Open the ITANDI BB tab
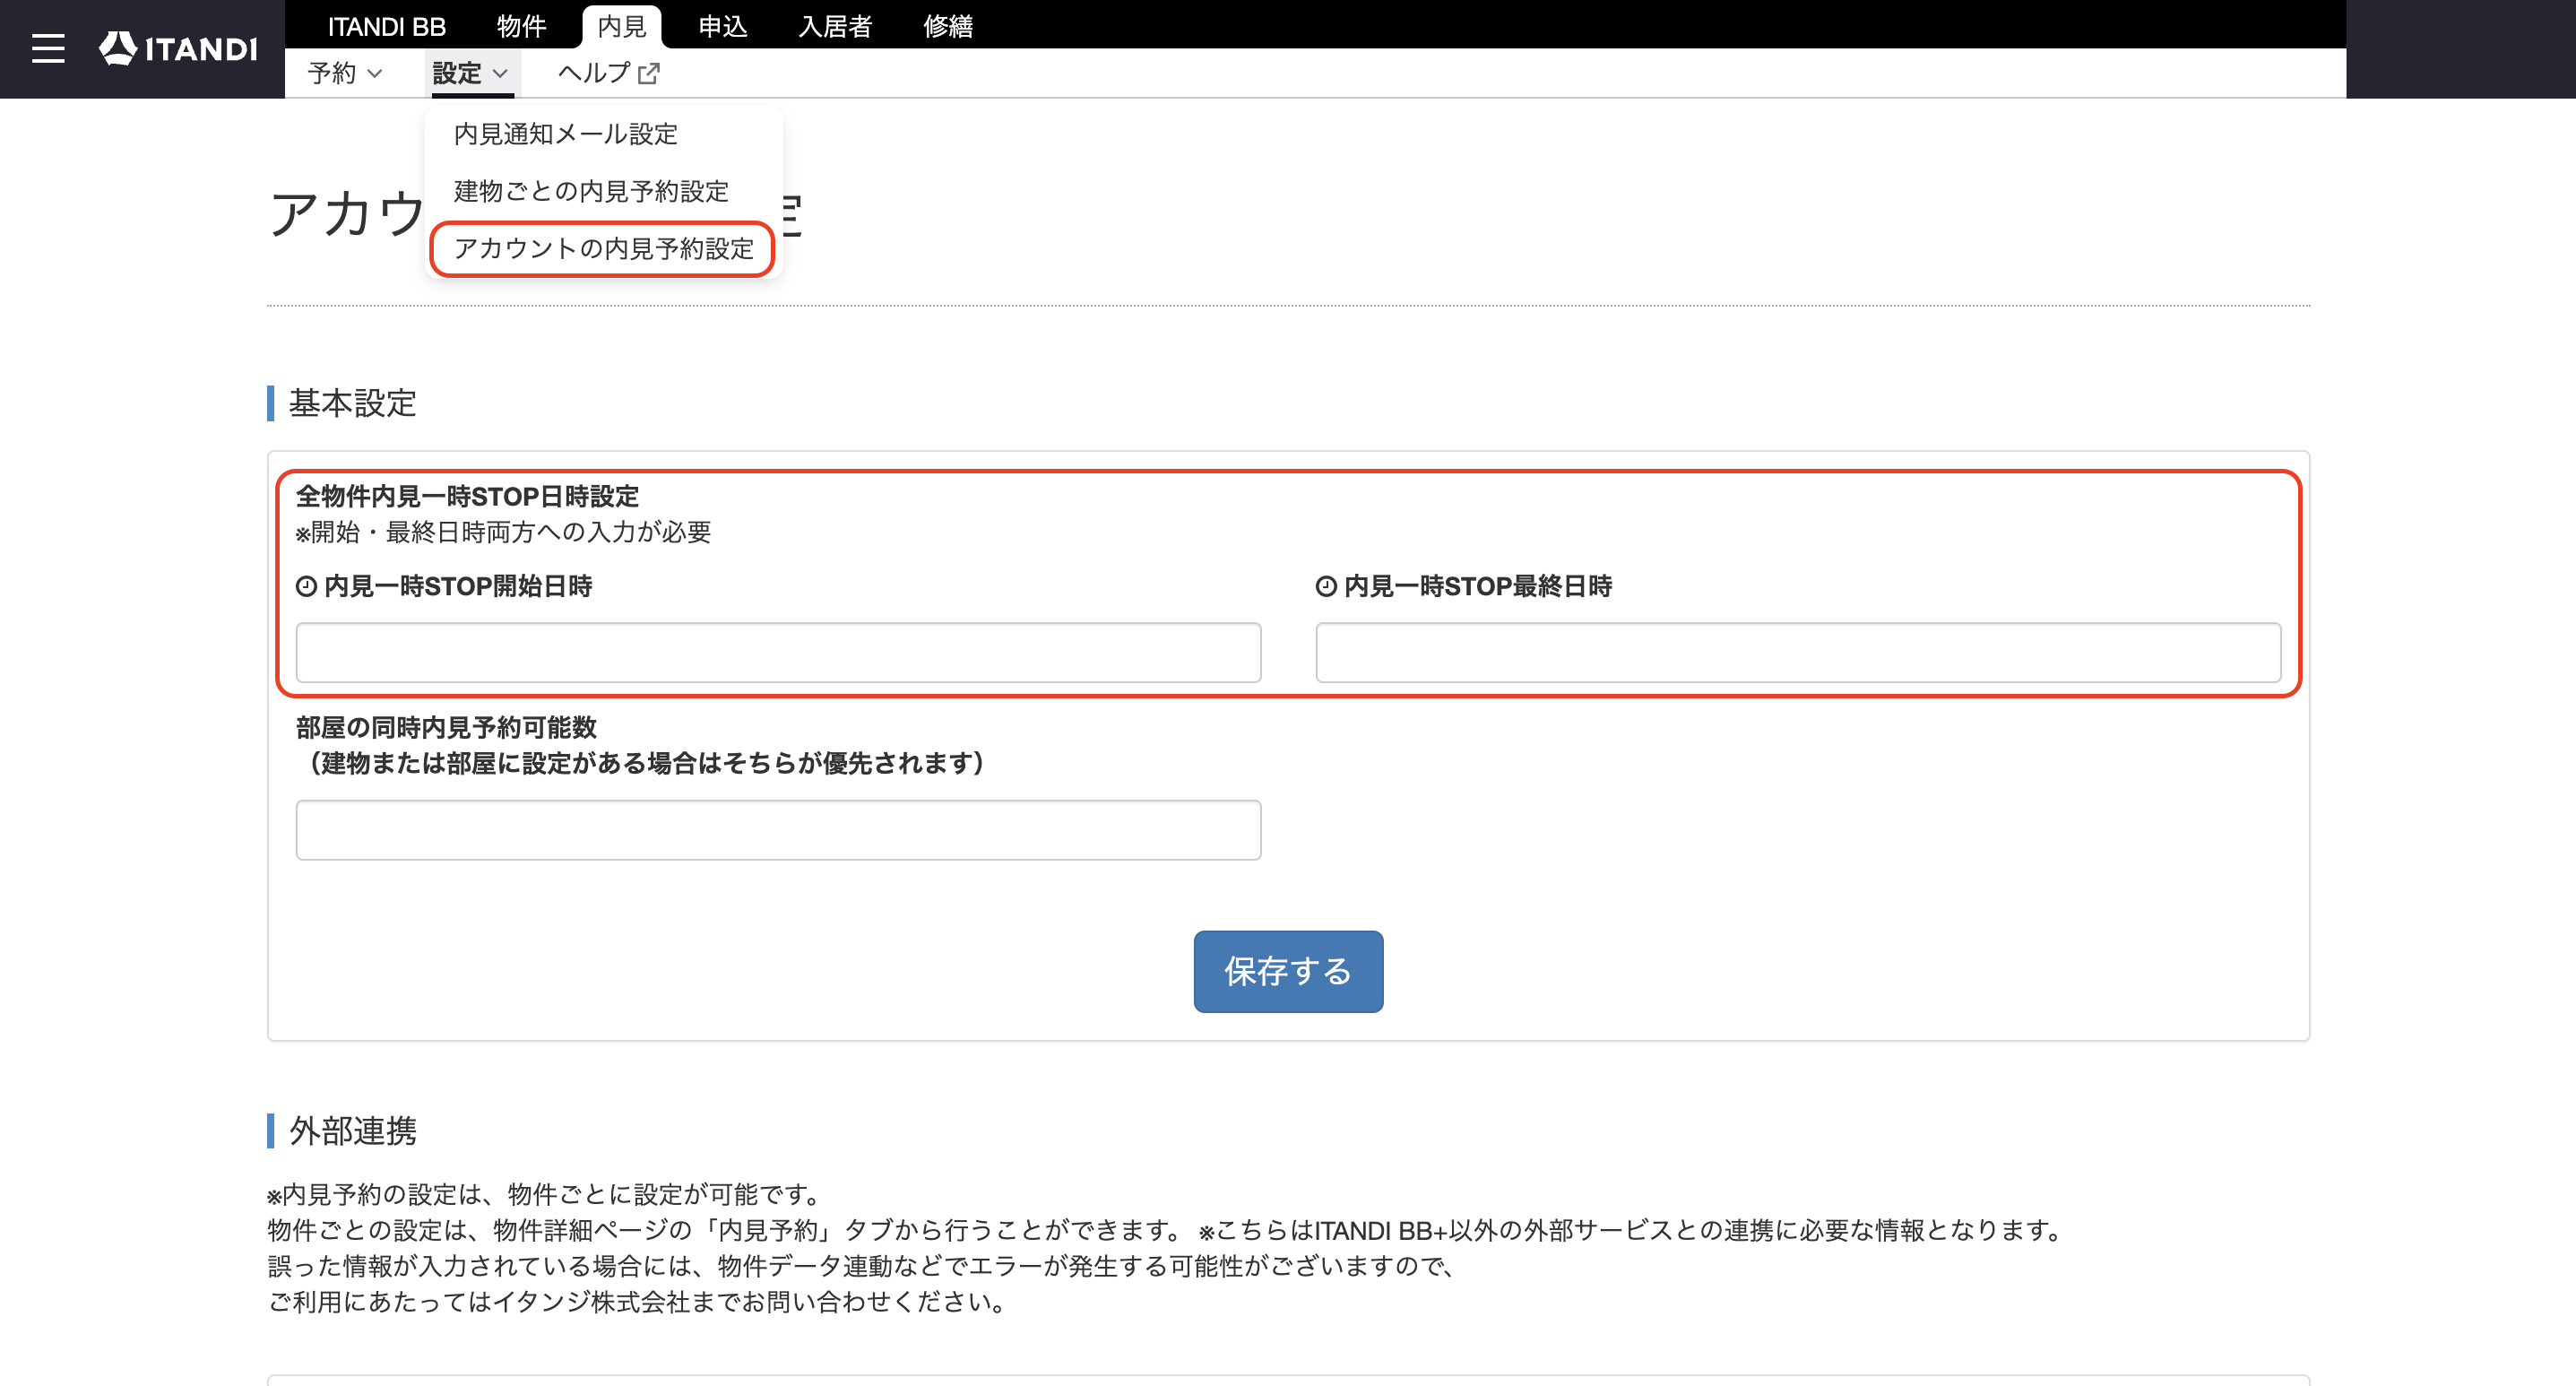Screen dimensions: 2576x1386 [x=386, y=26]
